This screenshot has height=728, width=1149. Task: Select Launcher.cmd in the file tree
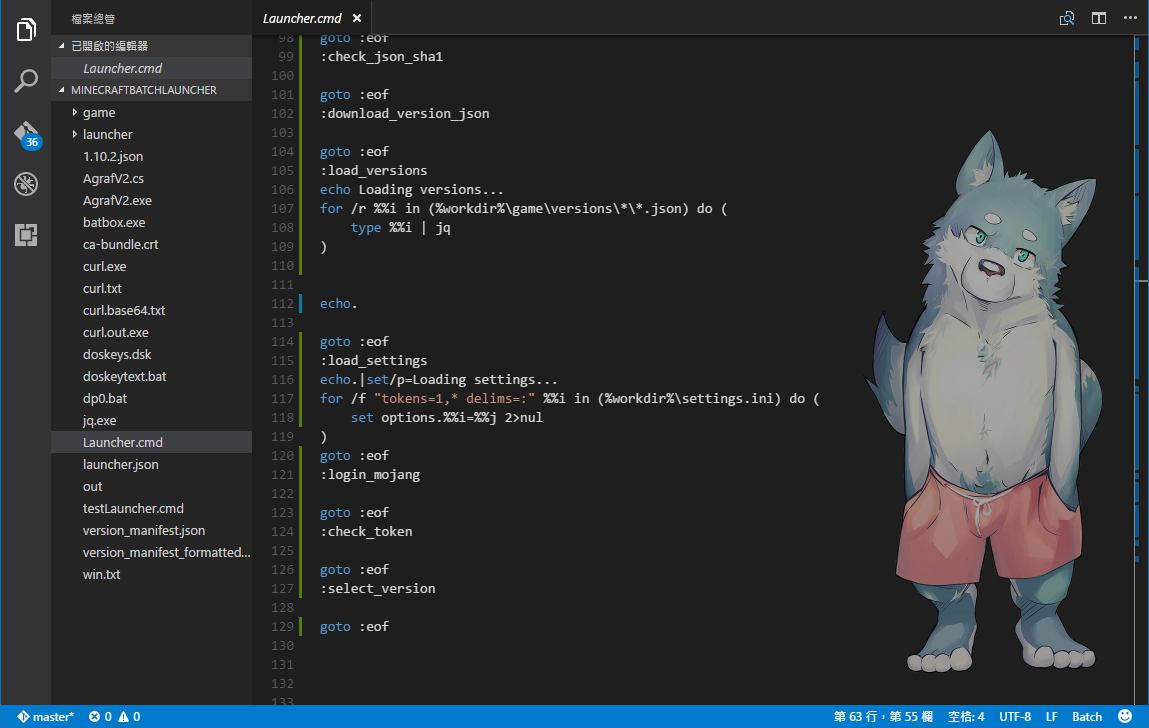coord(152,442)
